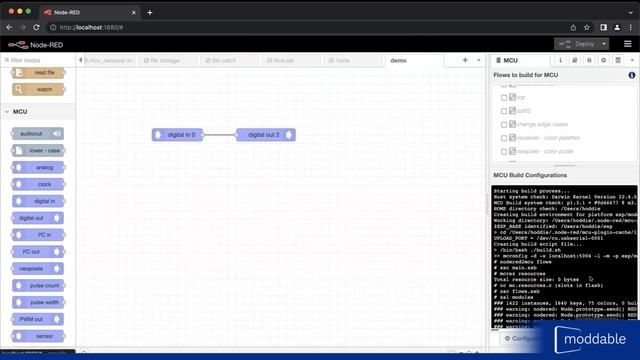The width and height of the screenshot is (640, 360).
Task: Check the 'neopixel - color palettes' flow checkbox
Action: pyautogui.click(x=504, y=138)
